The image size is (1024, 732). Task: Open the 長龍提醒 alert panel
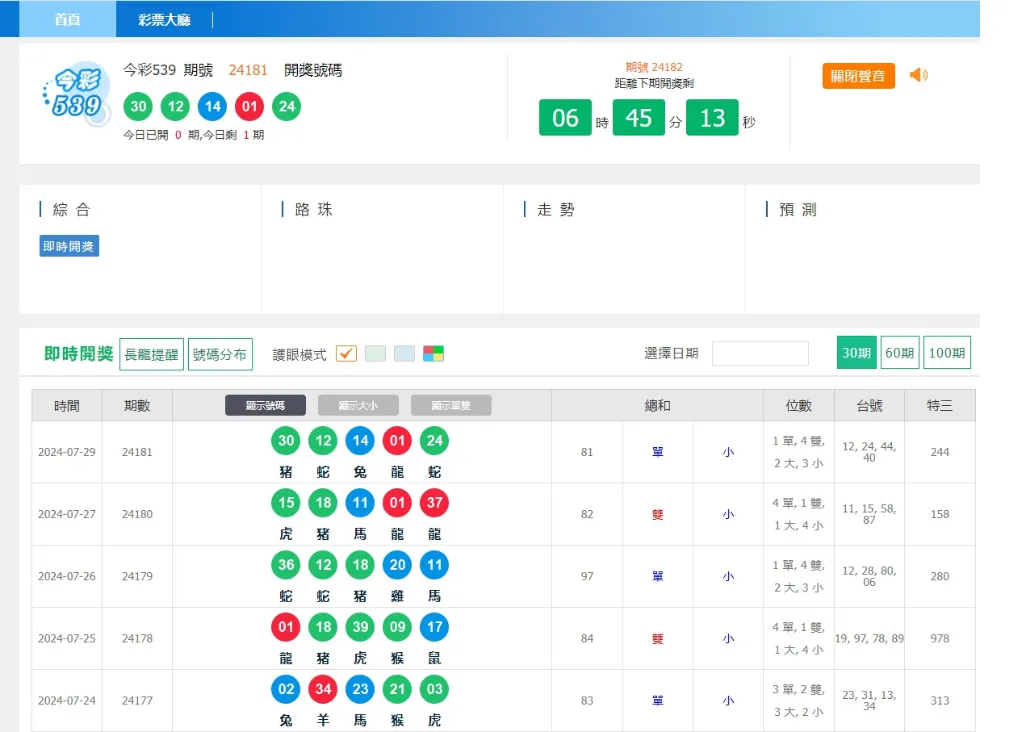coord(151,353)
